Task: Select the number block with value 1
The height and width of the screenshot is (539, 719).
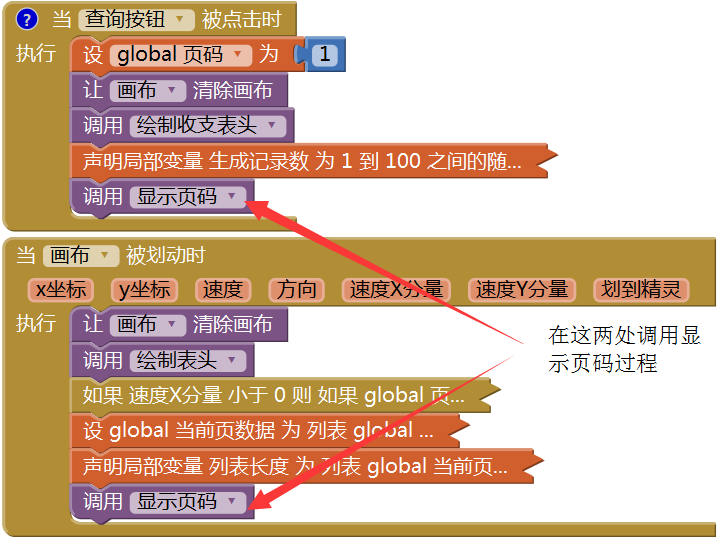Action: coord(325,55)
